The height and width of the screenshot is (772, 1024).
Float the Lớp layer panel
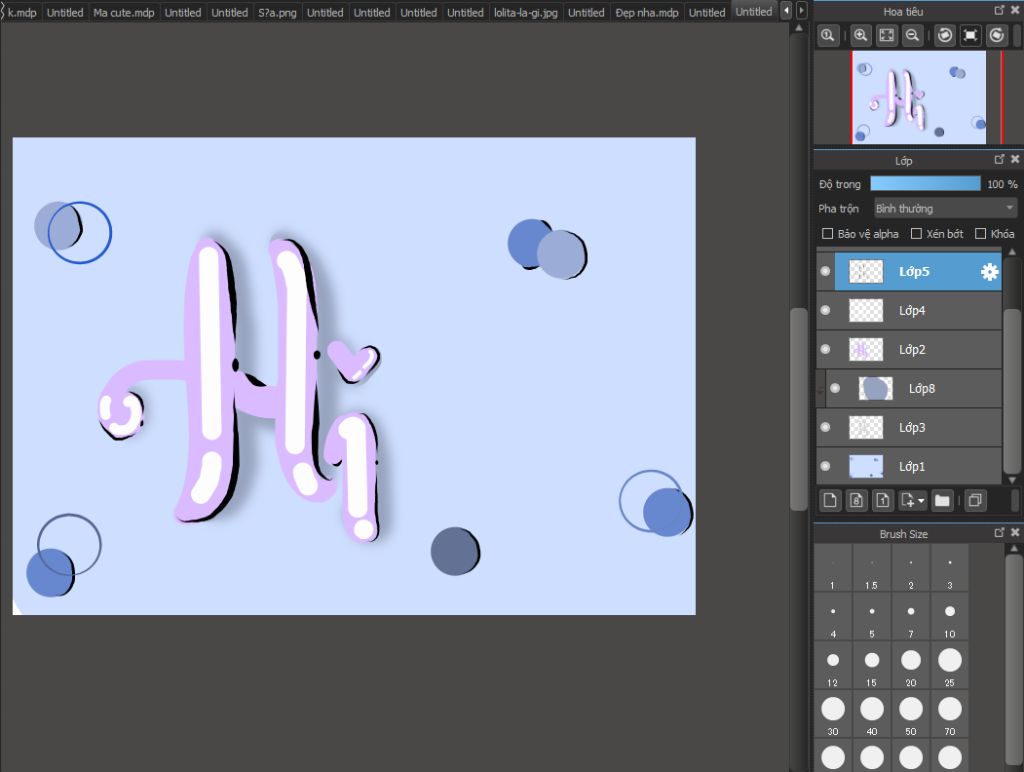point(999,159)
